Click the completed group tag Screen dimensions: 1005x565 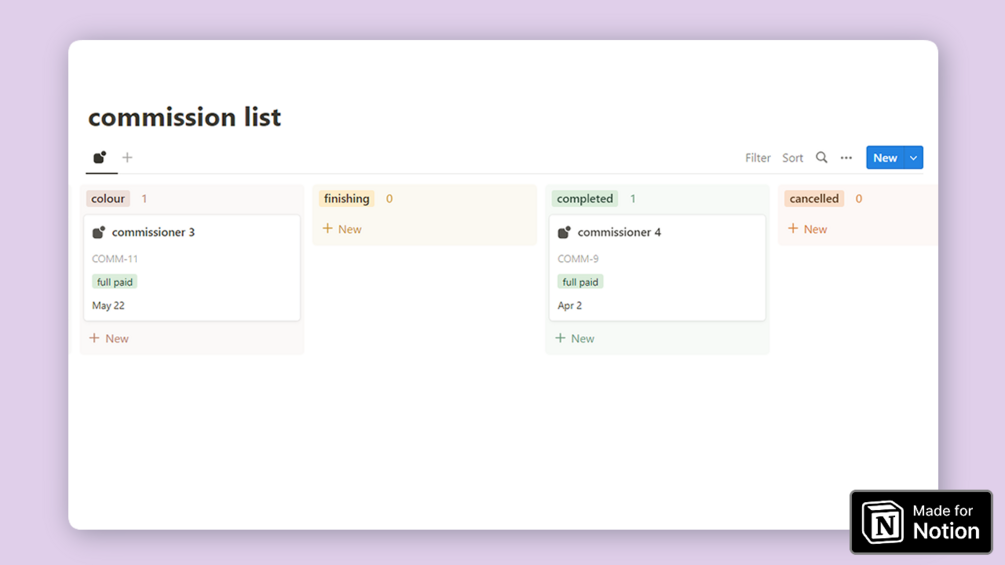585,199
